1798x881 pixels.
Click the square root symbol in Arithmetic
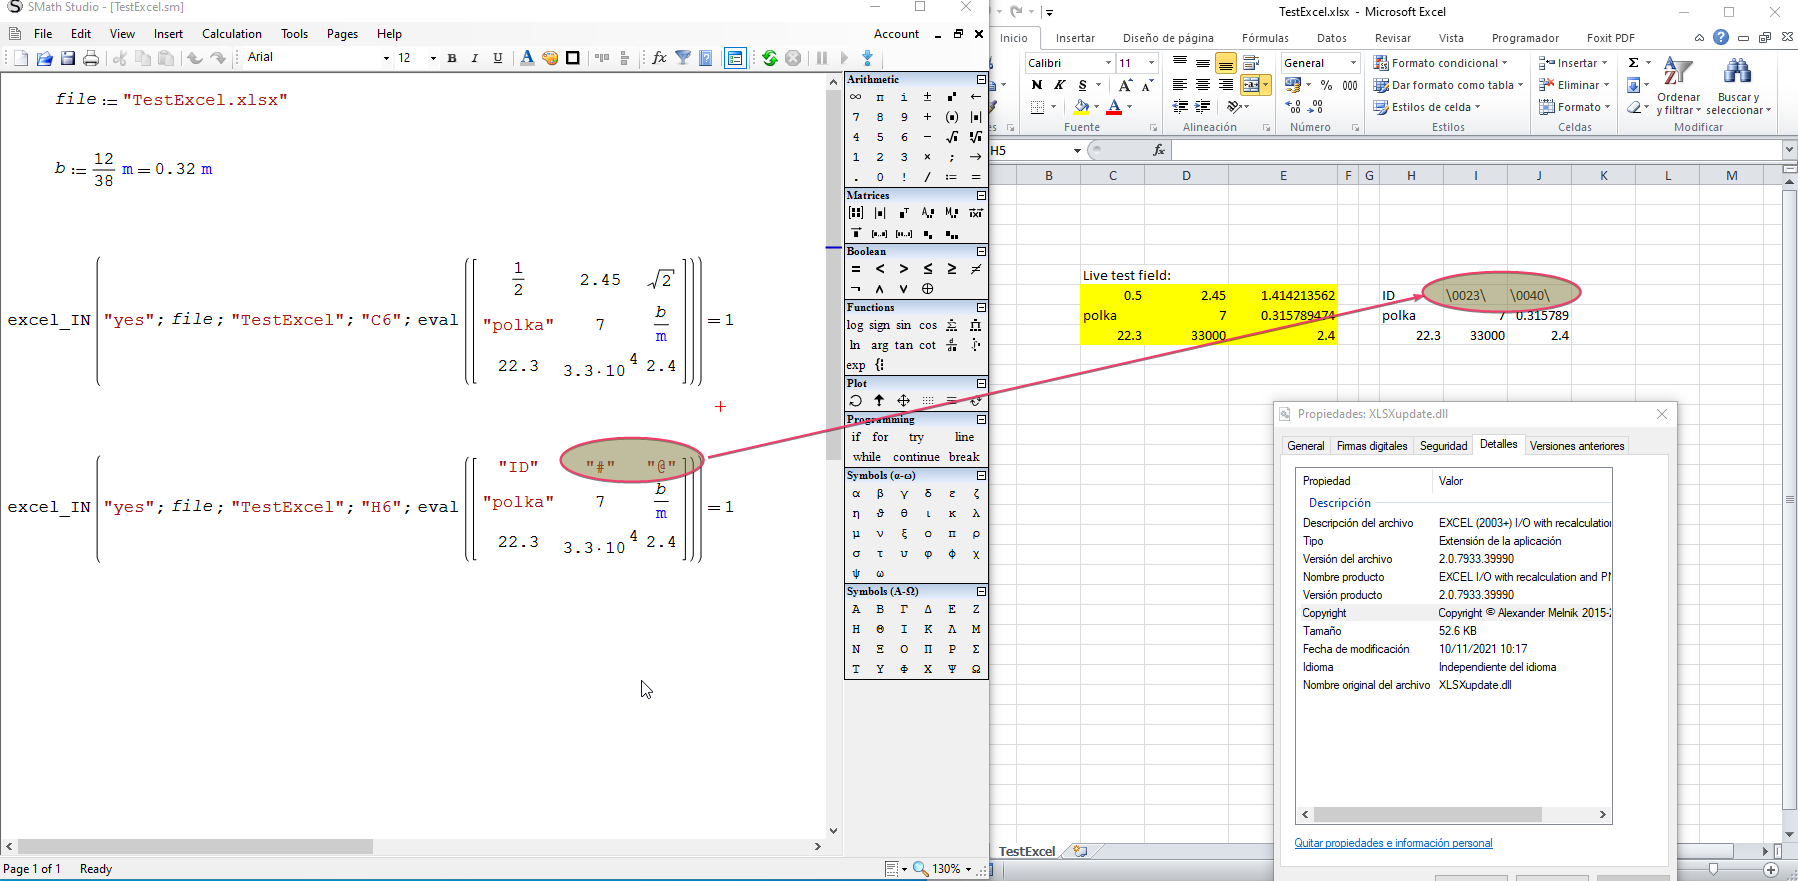point(952,137)
